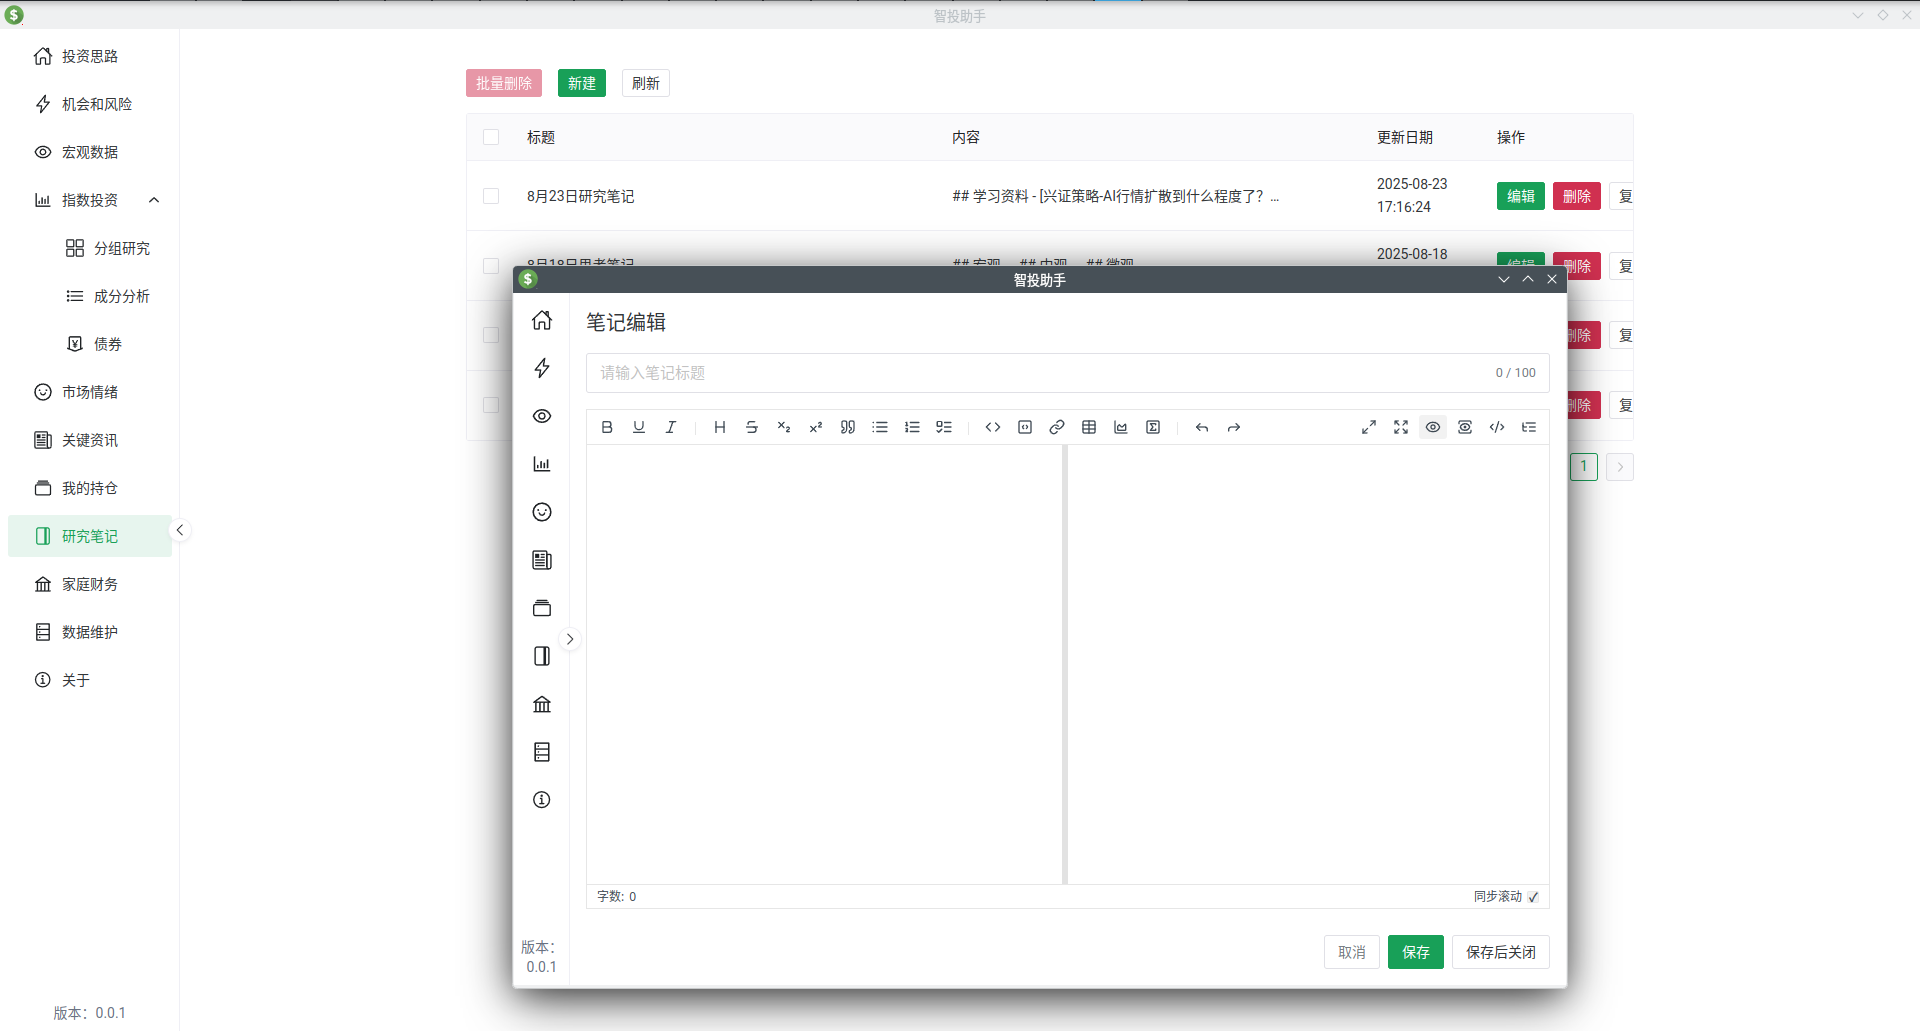Click into the 请输入笔记标题 title field
Image resolution: width=1920 pixels, height=1031 pixels.
1068,373
